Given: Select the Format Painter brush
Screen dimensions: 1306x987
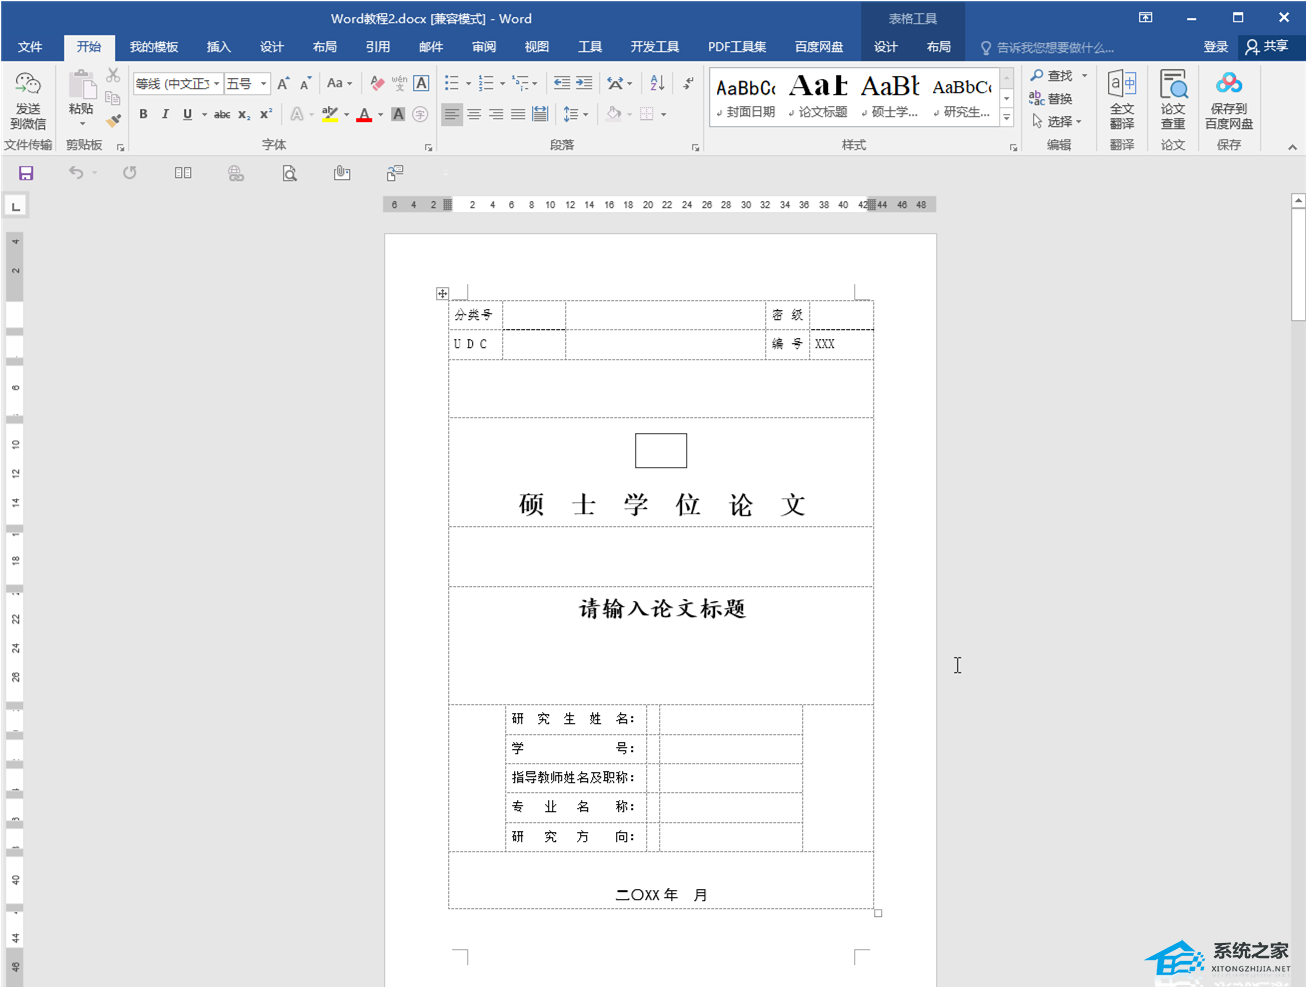Looking at the screenshot, I should click(x=113, y=120).
